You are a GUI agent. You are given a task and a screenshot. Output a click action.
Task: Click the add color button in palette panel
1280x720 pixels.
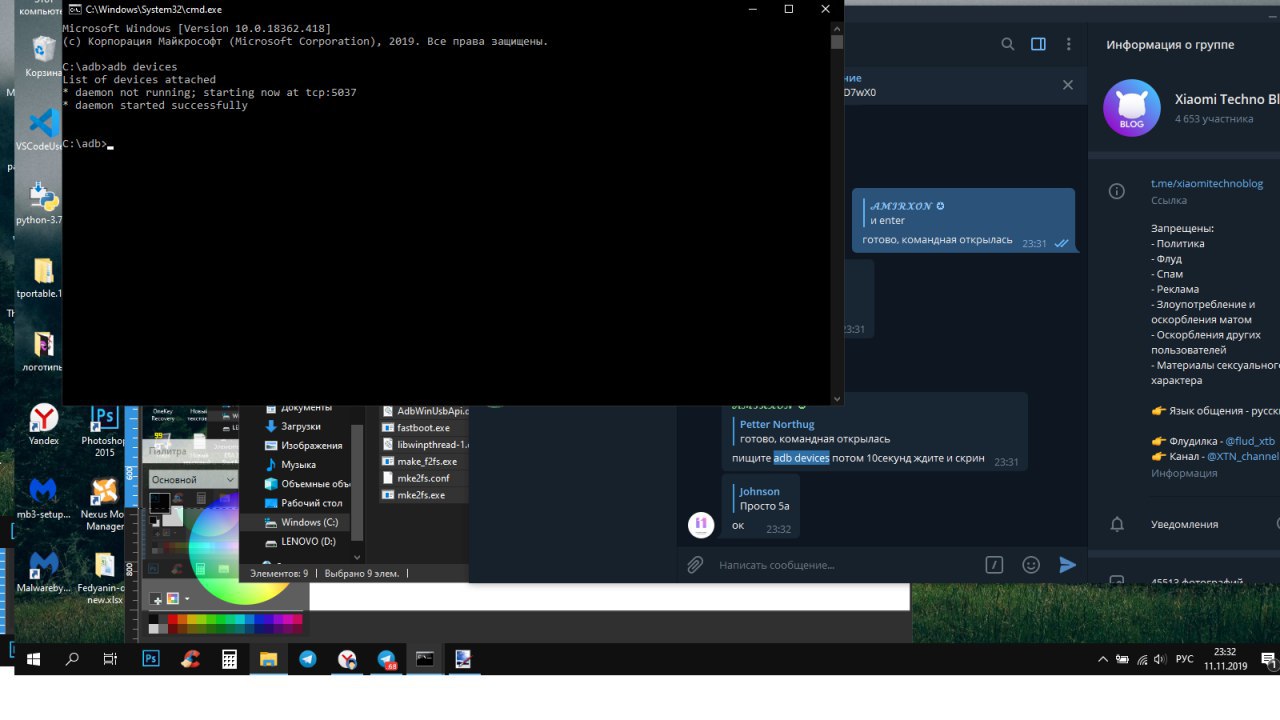coord(156,598)
